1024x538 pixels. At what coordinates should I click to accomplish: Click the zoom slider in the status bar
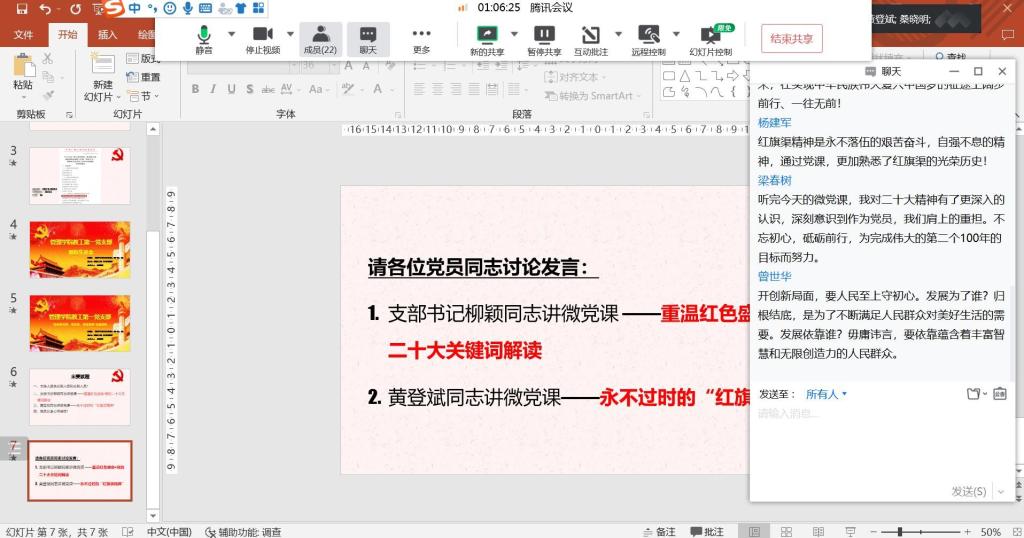[900, 532]
